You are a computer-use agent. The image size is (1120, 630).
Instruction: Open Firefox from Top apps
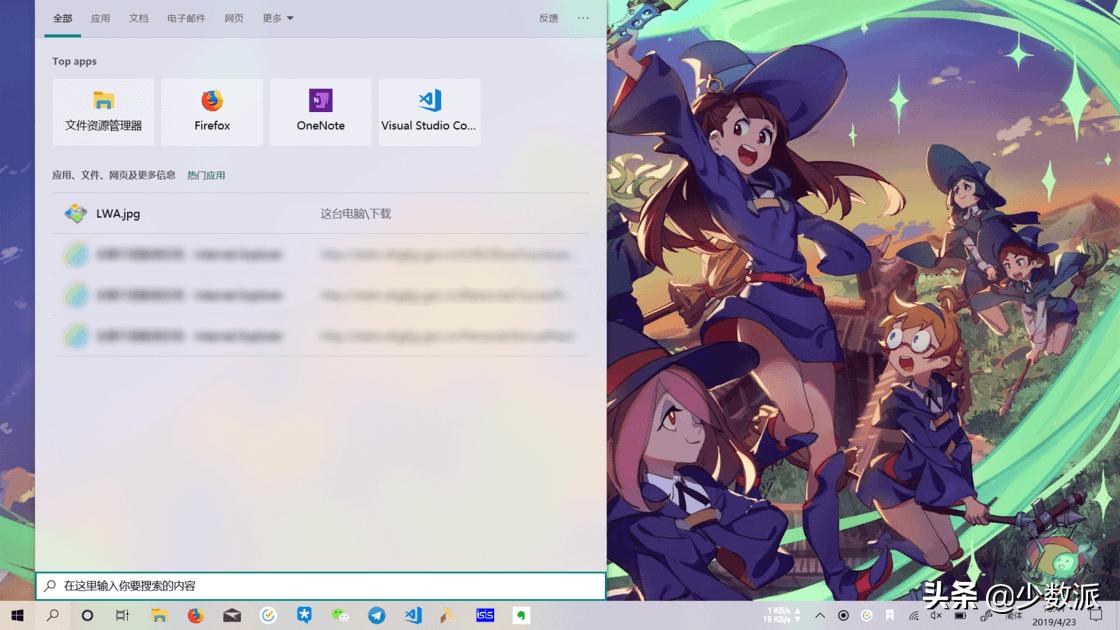click(211, 110)
